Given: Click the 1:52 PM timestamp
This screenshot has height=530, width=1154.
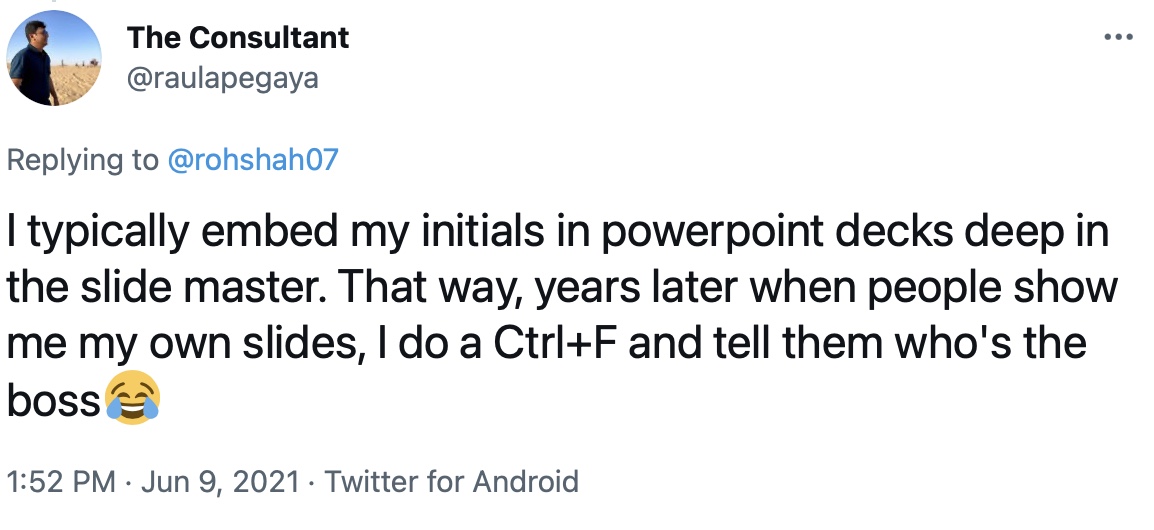Looking at the screenshot, I should 62,482.
